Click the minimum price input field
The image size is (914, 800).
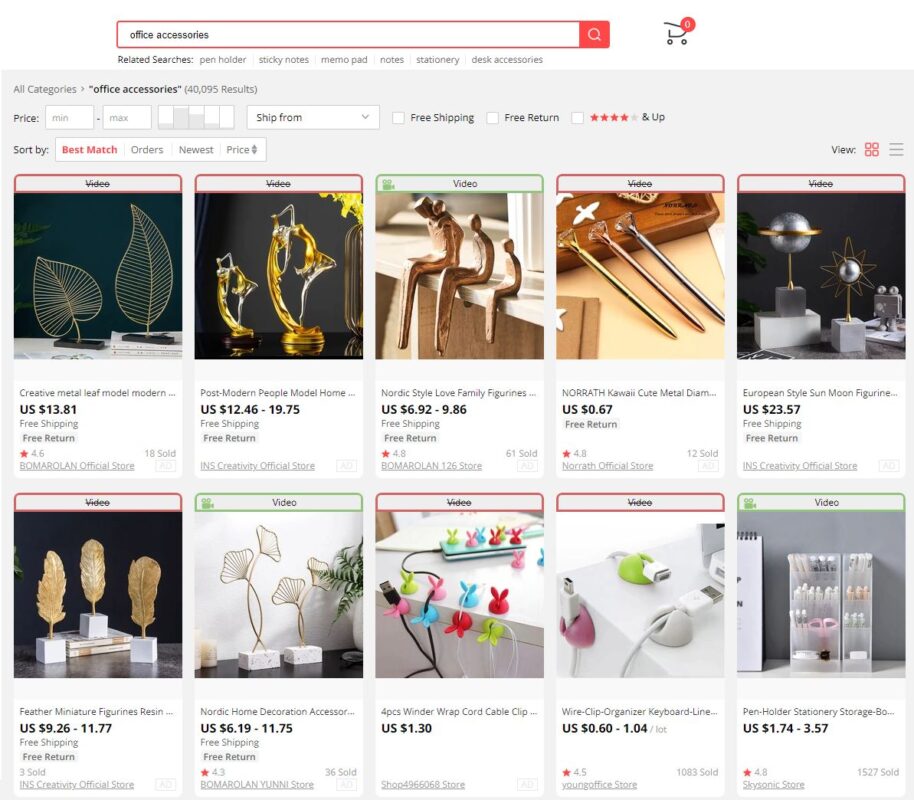click(69, 117)
